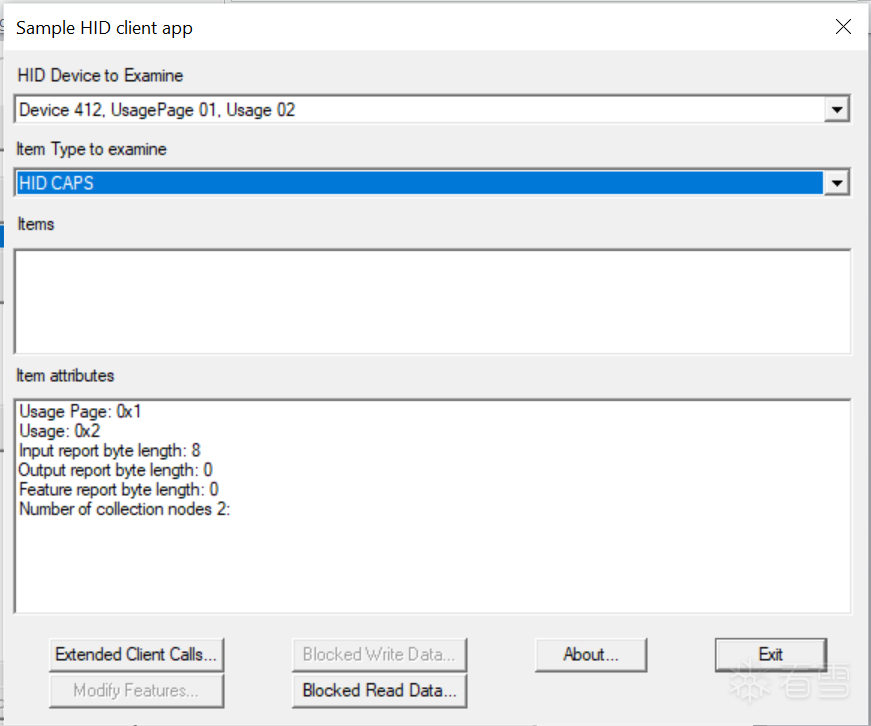Click the 'Number of collection nodes 2:' line
The width and height of the screenshot is (871, 726).
(125, 509)
